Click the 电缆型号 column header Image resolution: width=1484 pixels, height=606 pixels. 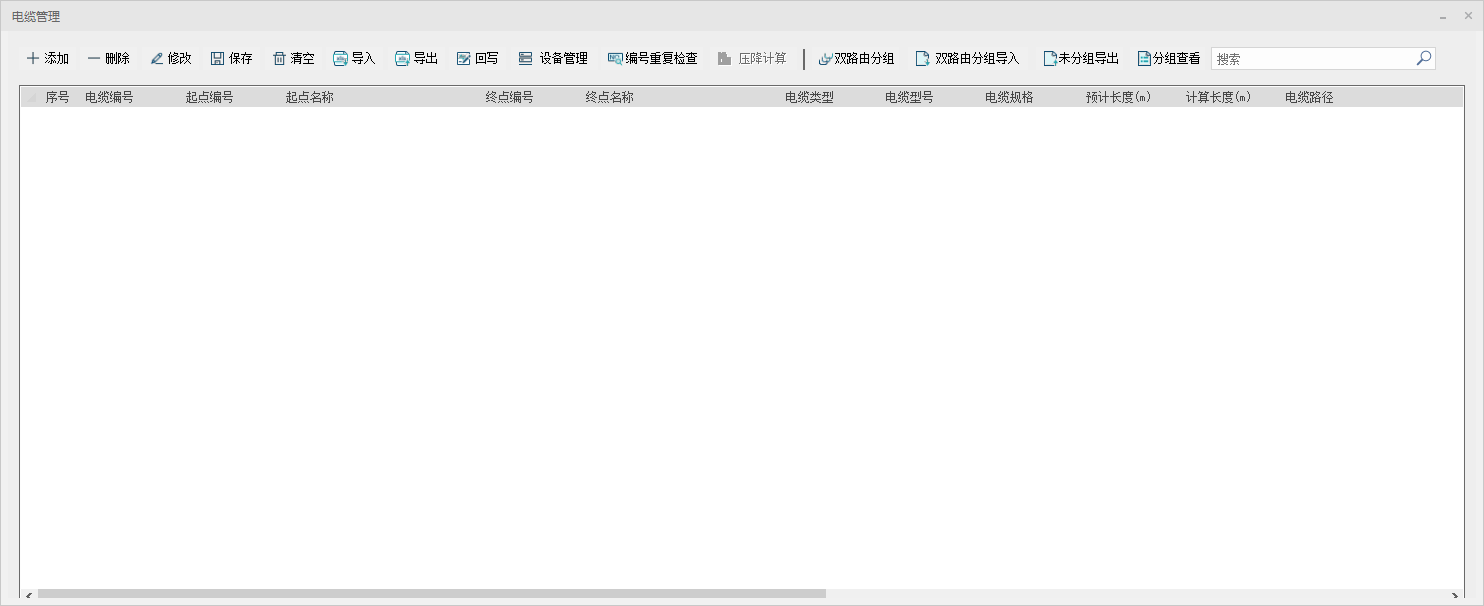[x=909, y=98]
